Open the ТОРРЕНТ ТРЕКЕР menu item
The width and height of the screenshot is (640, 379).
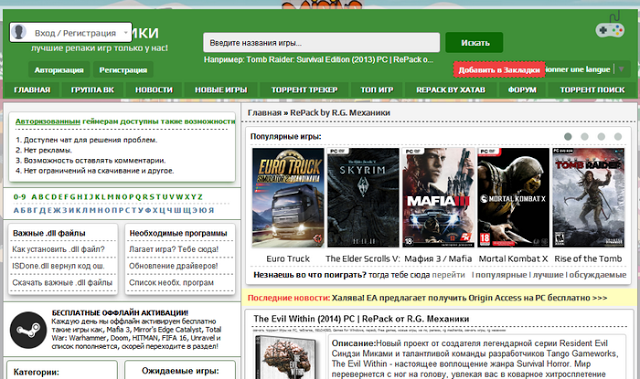click(304, 90)
